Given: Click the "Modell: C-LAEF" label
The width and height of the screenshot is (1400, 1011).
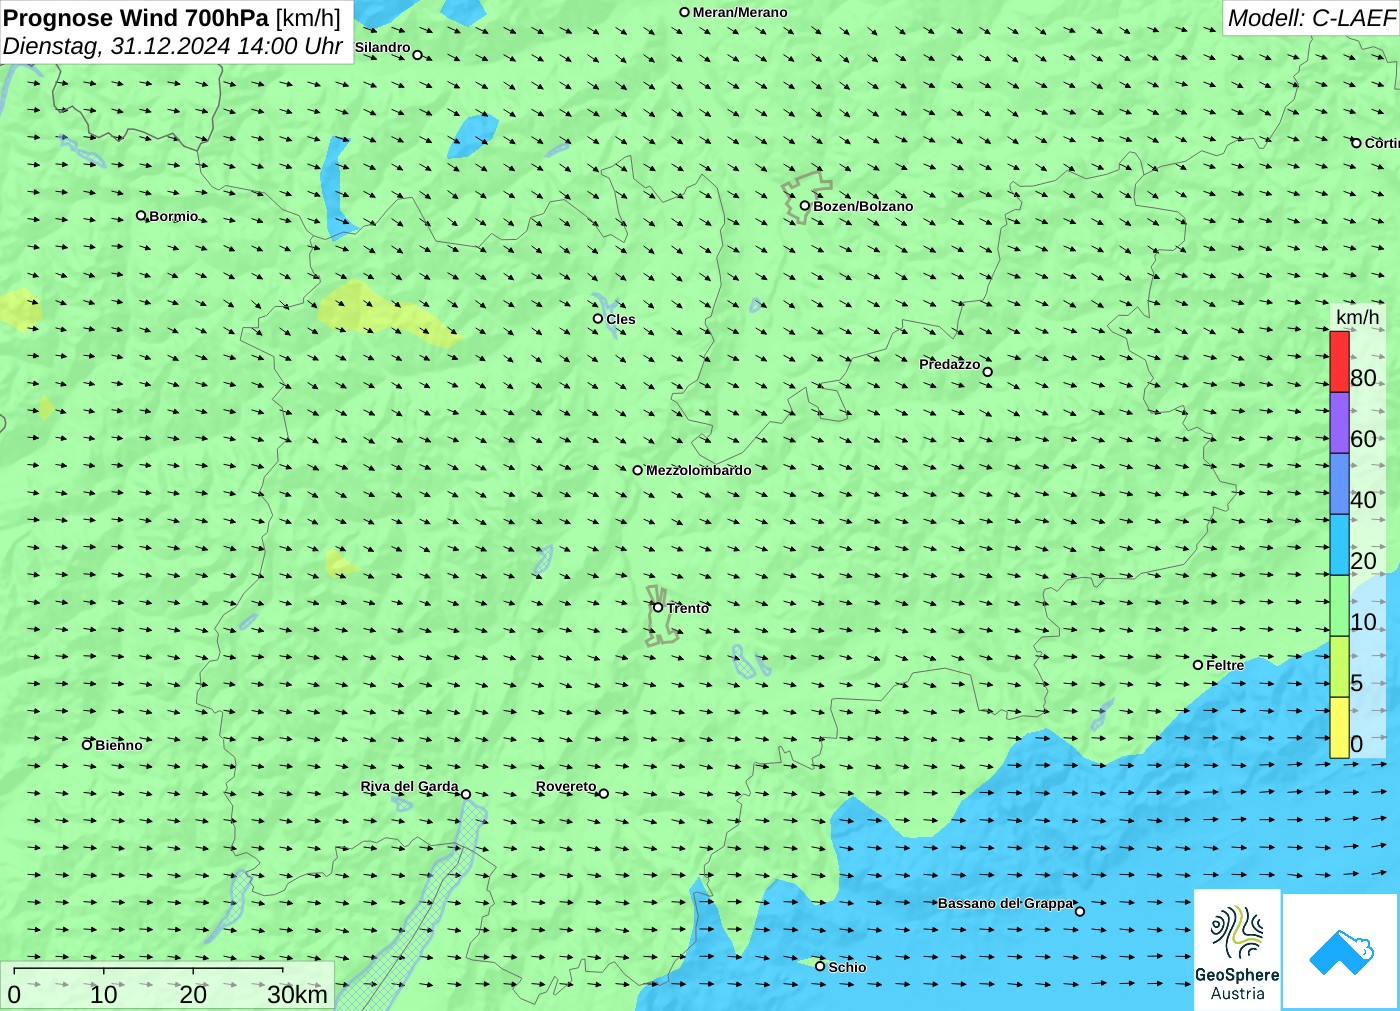Looking at the screenshot, I should pos(1311,18).
